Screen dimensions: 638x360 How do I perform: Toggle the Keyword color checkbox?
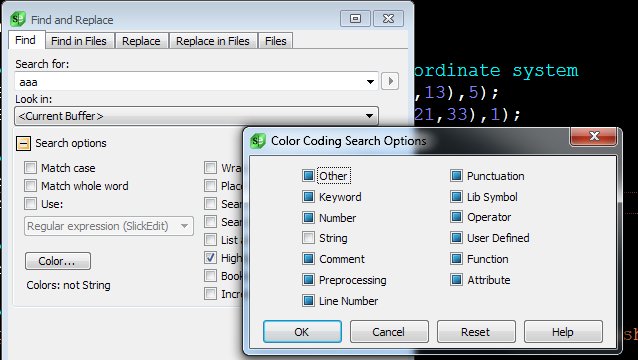coord(308,196)
